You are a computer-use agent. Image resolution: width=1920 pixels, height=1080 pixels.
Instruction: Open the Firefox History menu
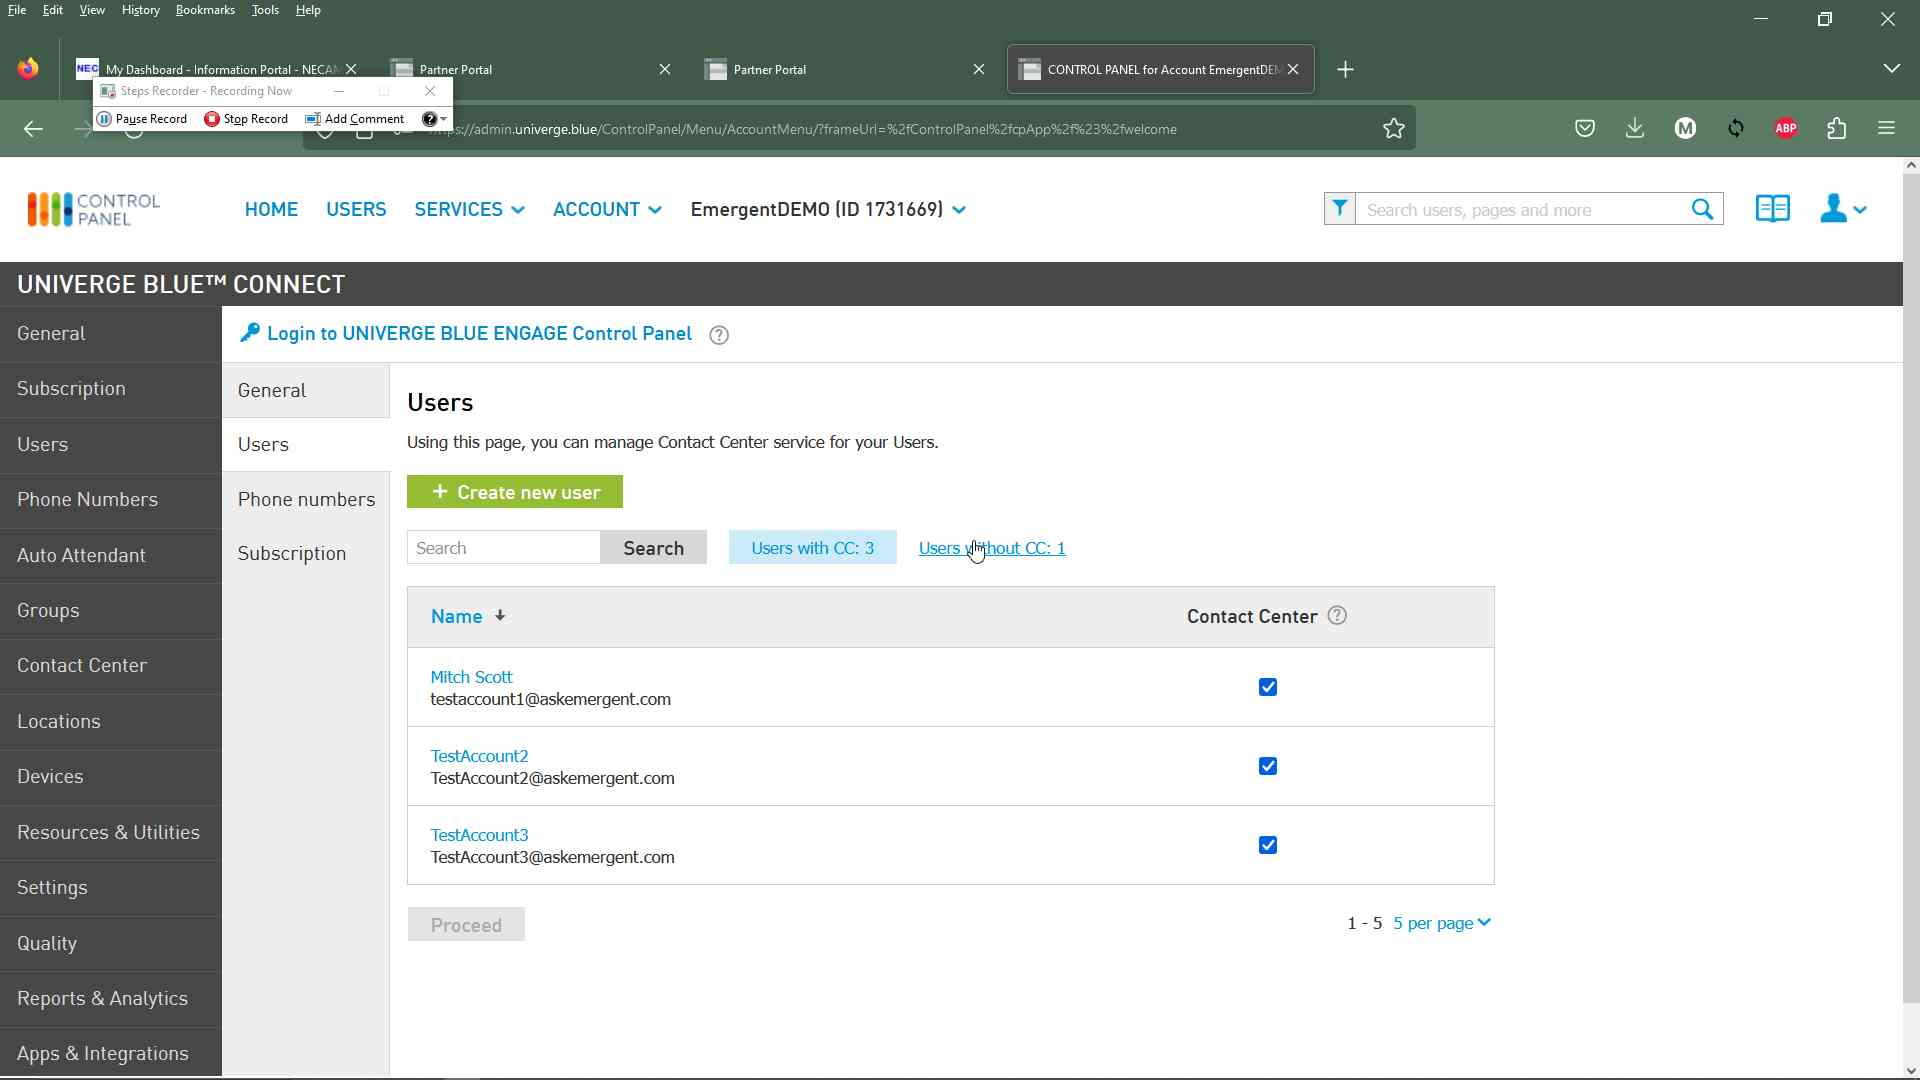click(x=140, y=10)
